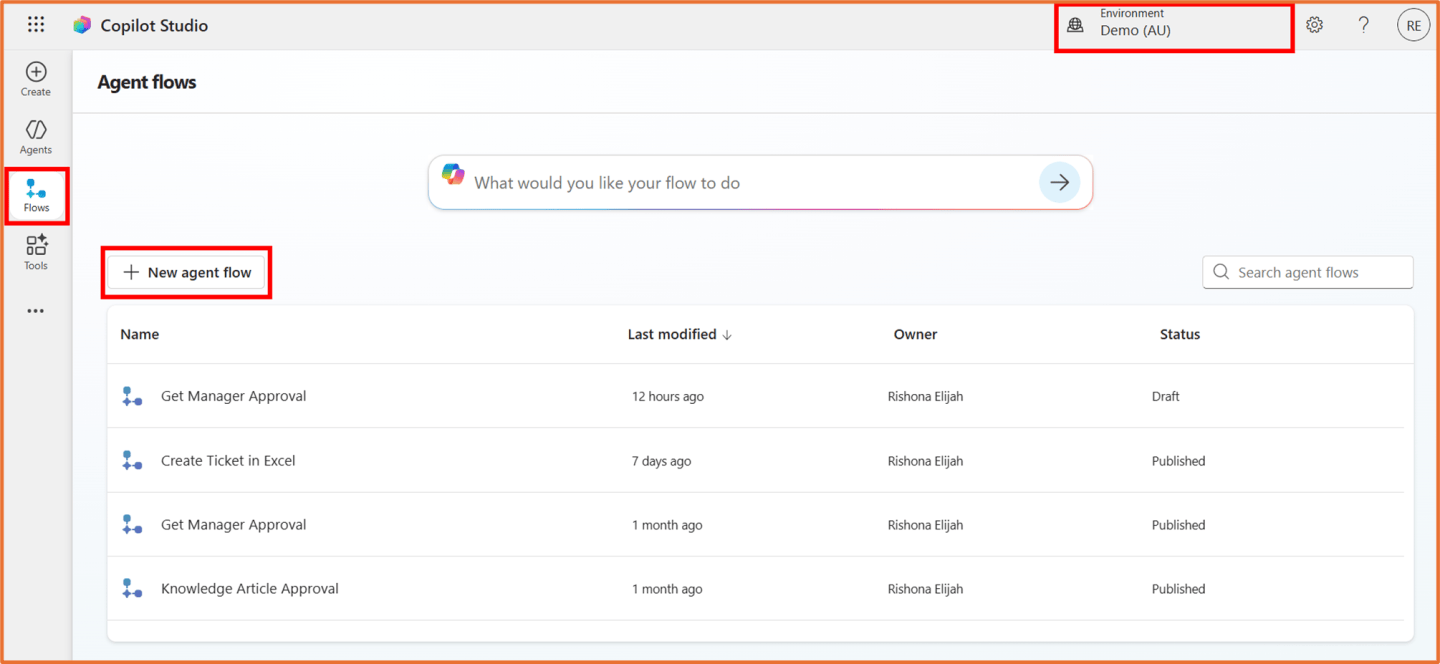
Task: Open the Knowledge Article Approval flow
Action: pyautogui.click(x=250, y=589)
